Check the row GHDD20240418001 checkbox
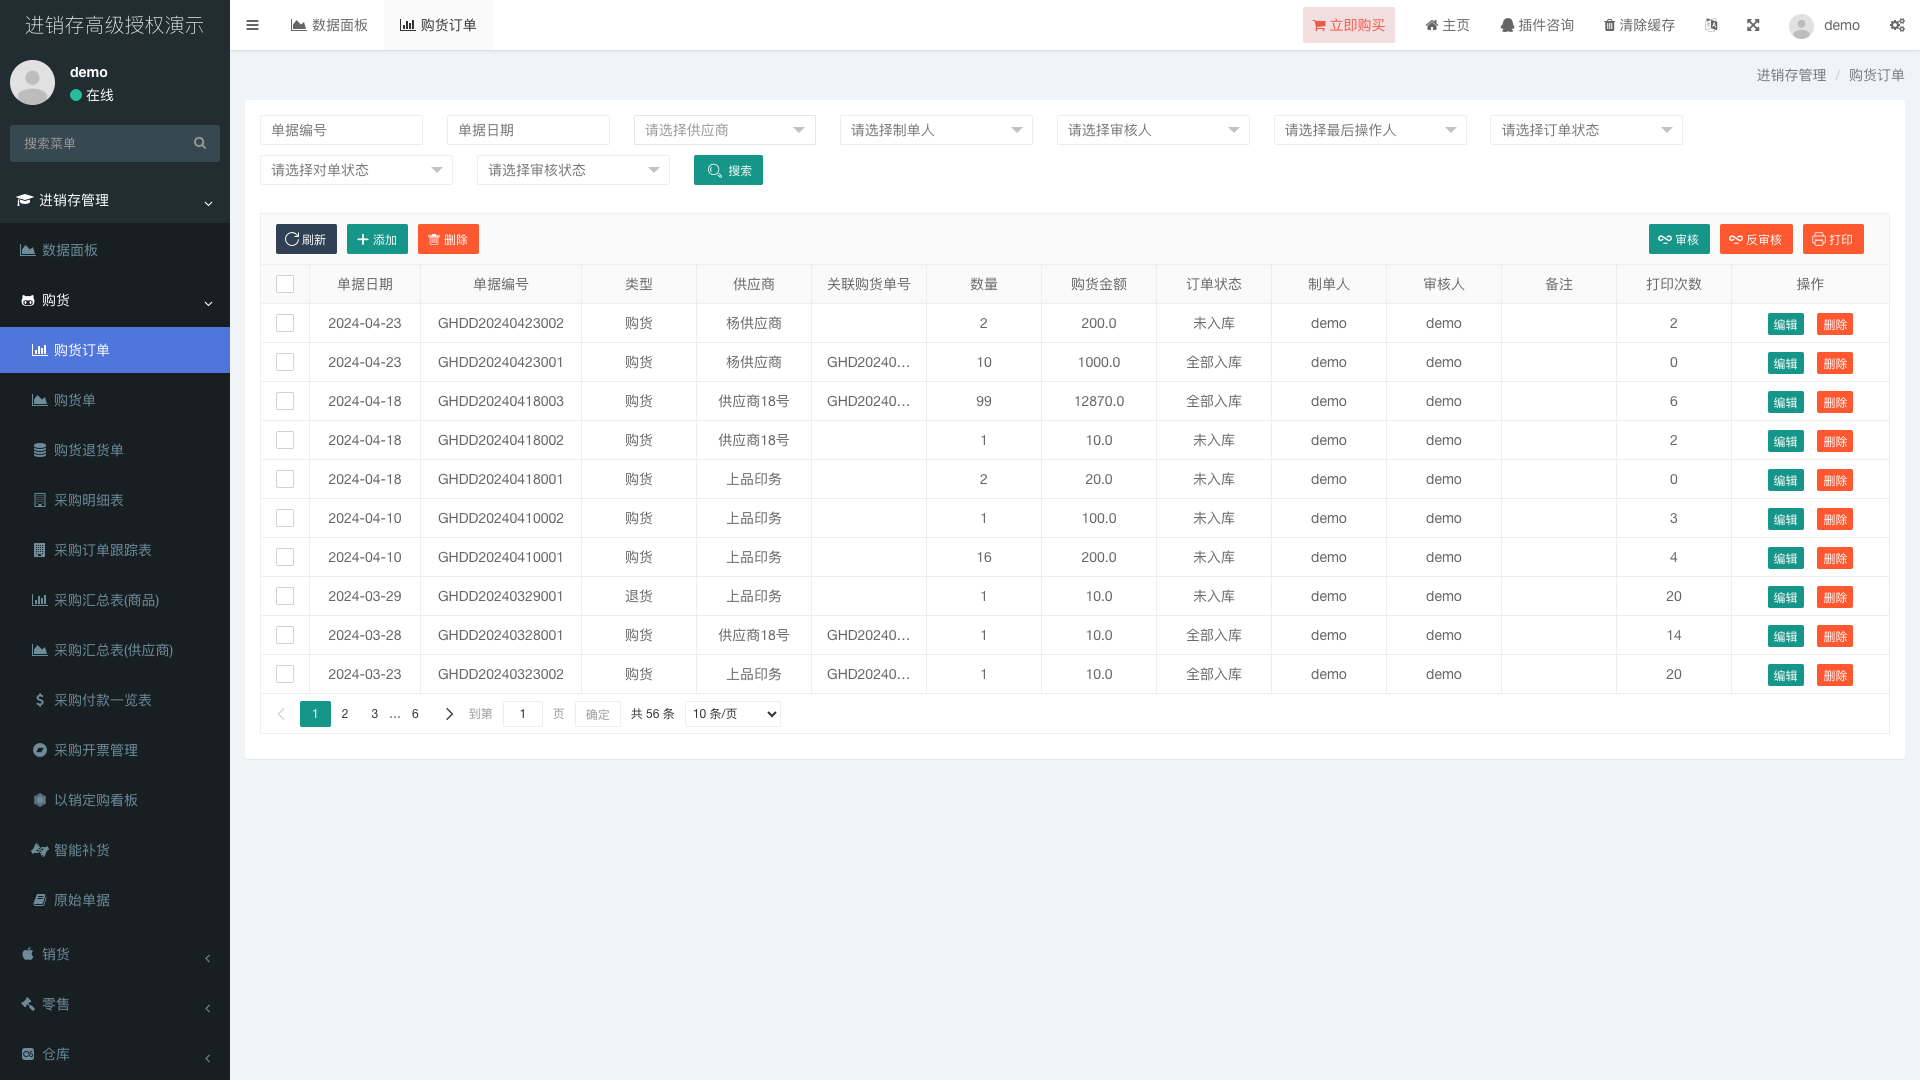The image size is (1920, 1080). (x=285, y=479)
